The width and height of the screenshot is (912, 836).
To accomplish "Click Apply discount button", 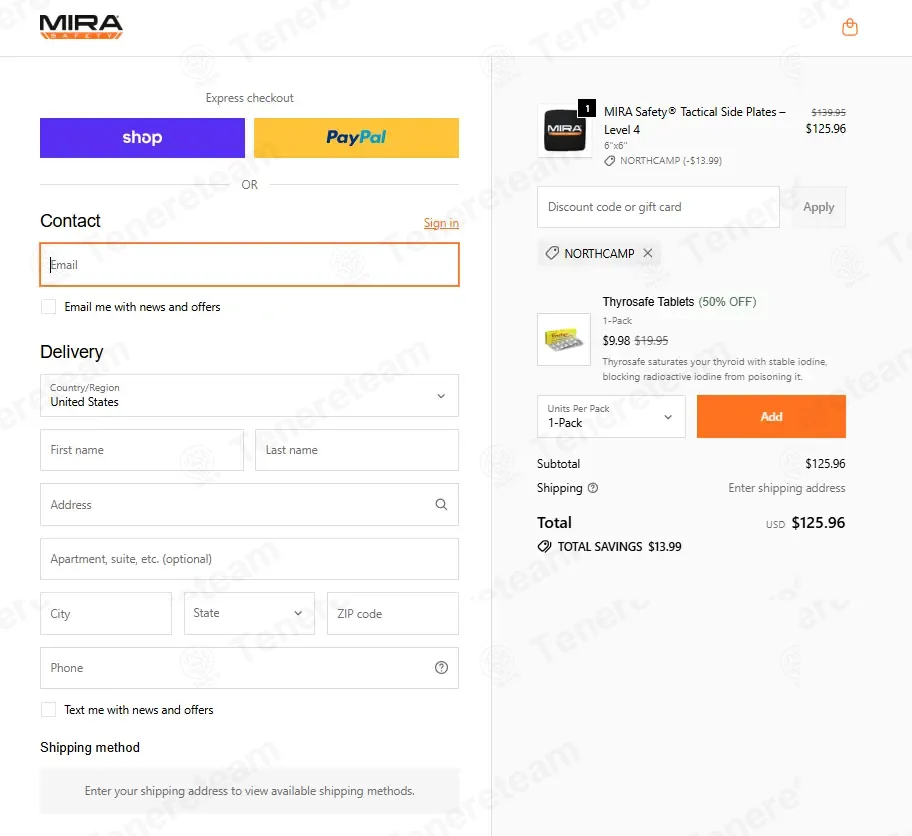I will [x=818, y=207].
